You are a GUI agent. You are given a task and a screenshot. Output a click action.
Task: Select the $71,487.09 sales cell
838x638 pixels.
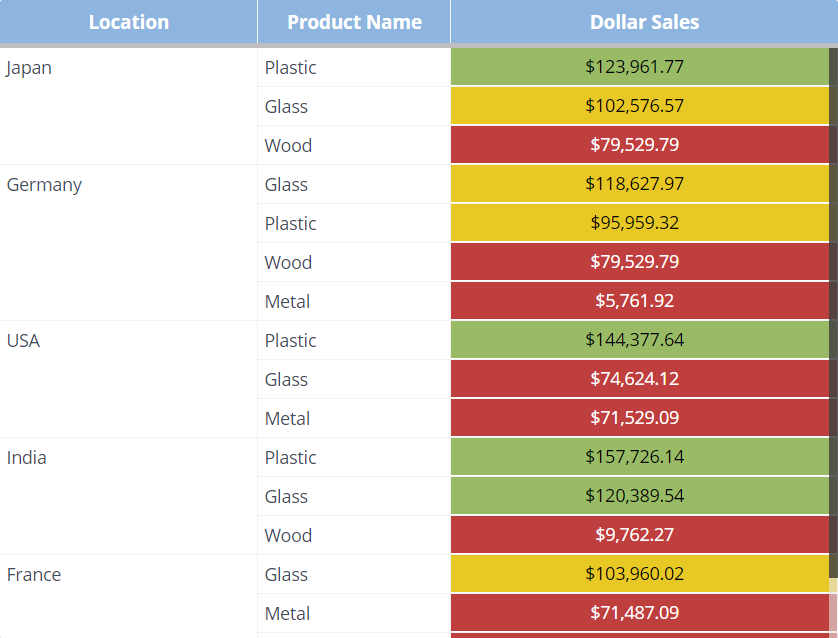pyautogui.click(x=640, y=613)
